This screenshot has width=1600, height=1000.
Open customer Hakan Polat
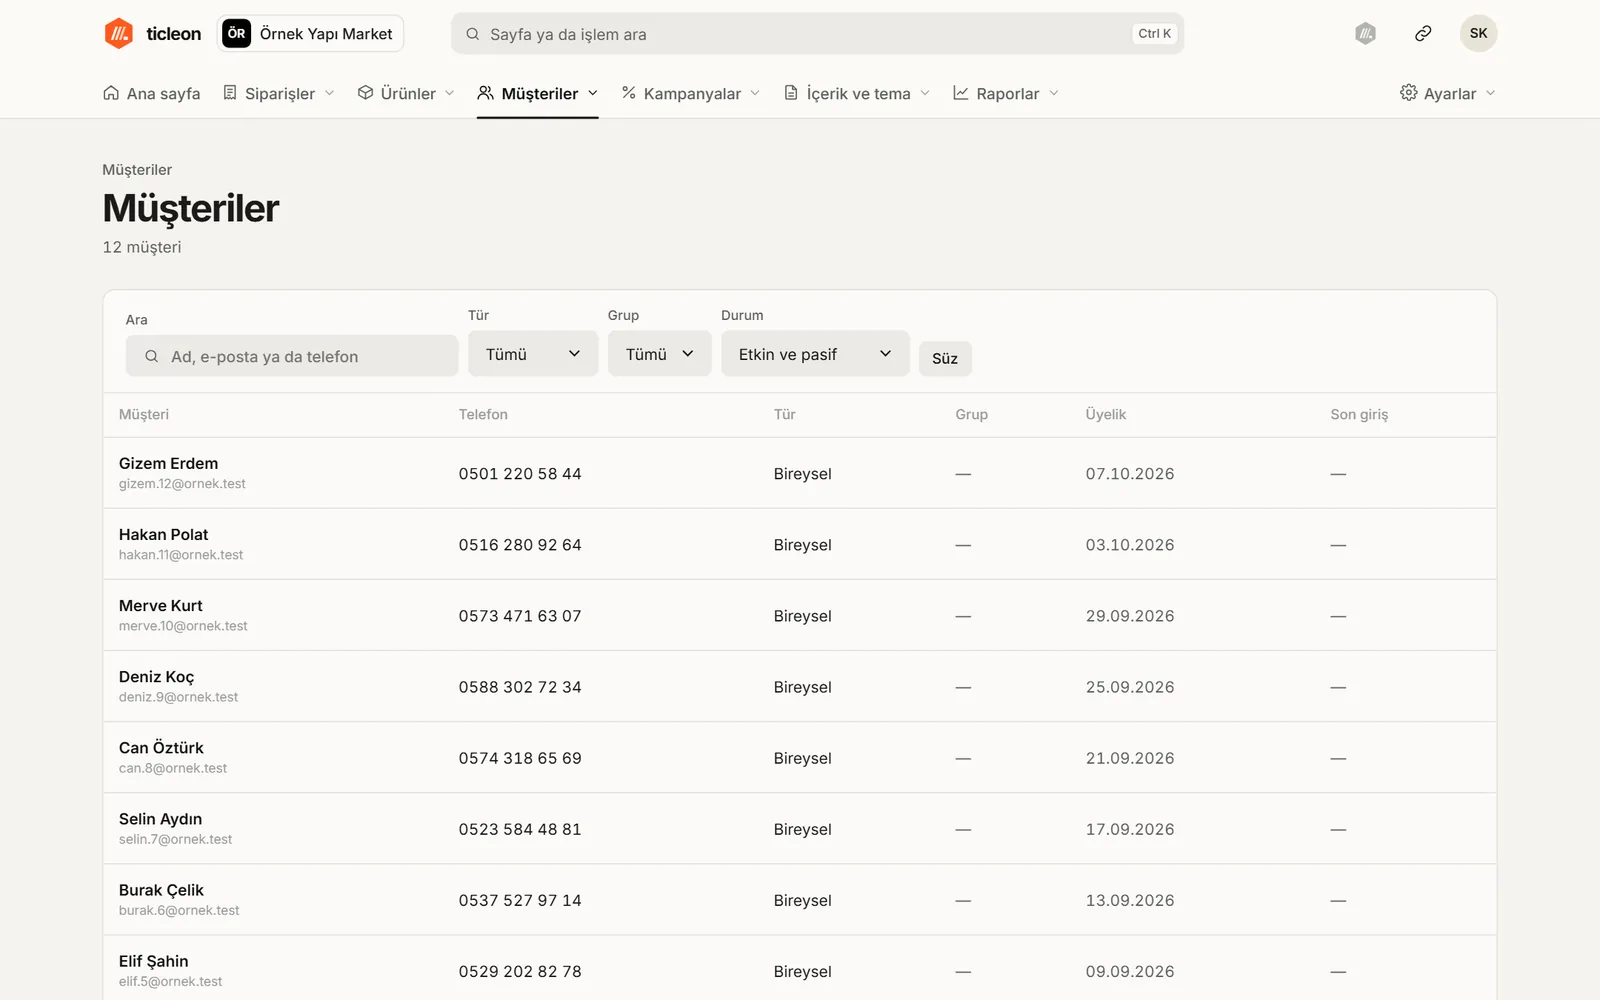click(x=164, y=534)
